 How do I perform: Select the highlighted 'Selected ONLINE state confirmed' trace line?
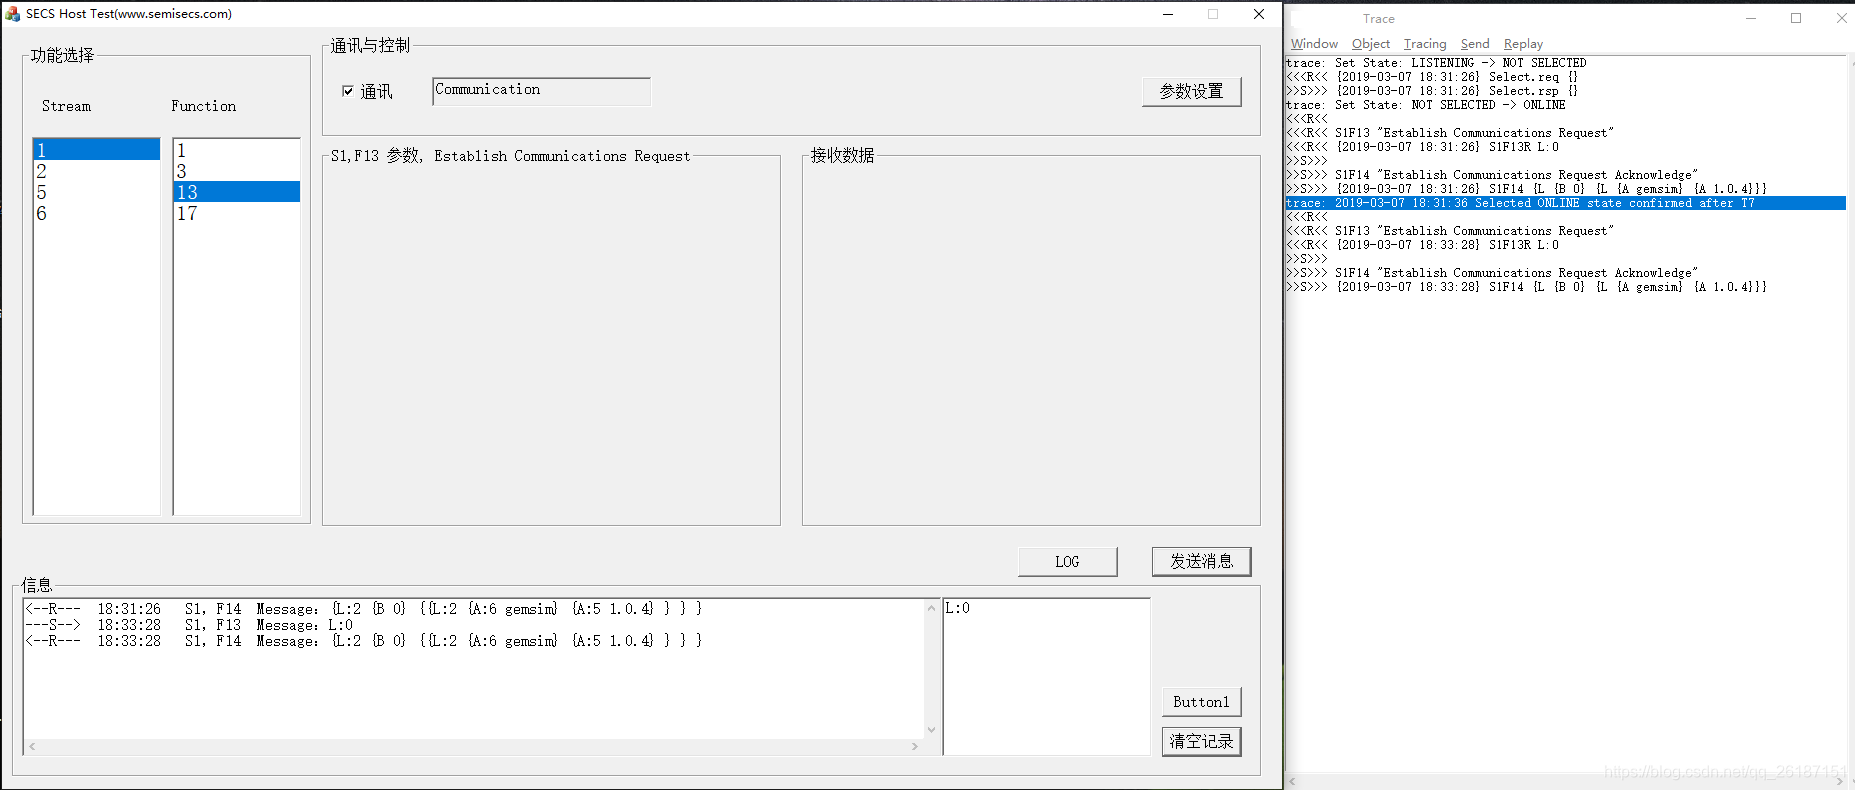[1565, 203]
